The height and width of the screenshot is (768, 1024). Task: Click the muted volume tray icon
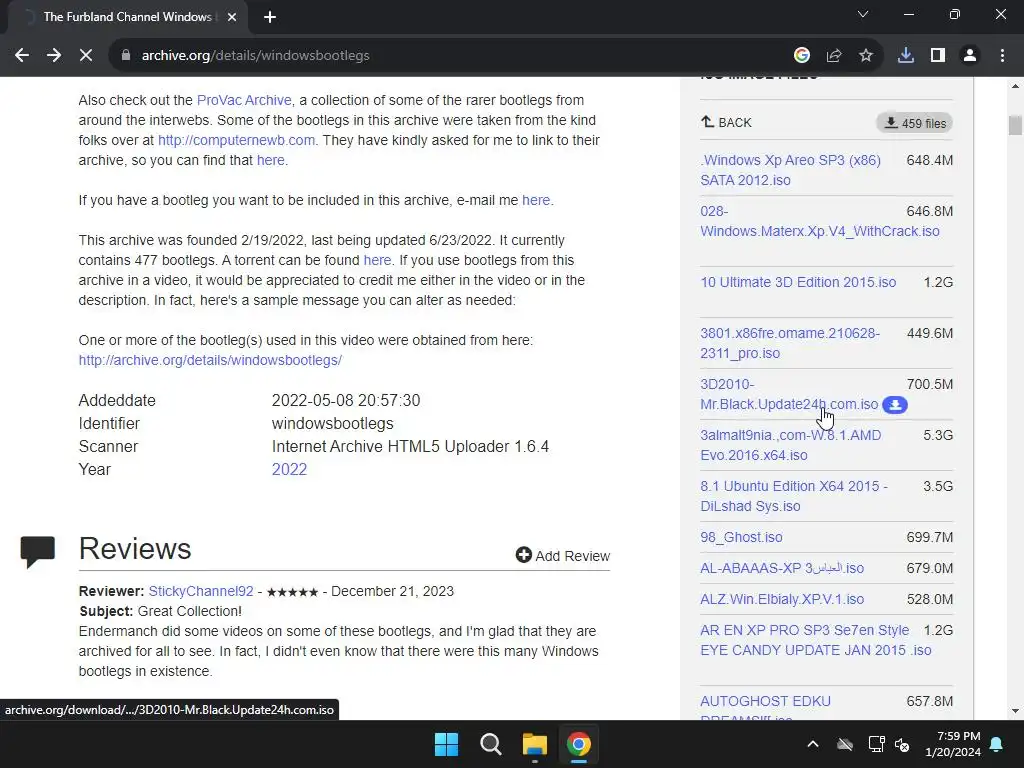903,744
